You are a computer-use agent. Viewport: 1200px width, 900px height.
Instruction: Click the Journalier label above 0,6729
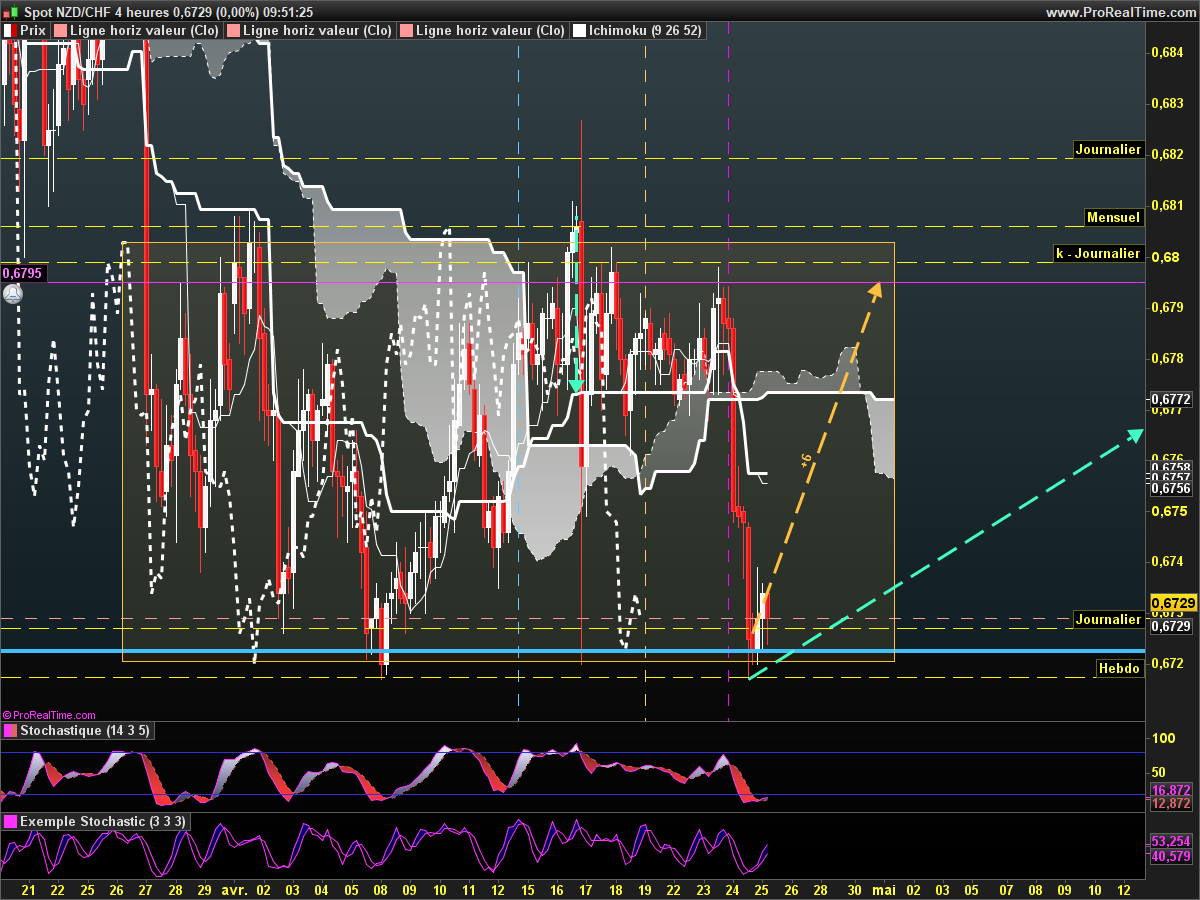click(x=1108, y=619)
